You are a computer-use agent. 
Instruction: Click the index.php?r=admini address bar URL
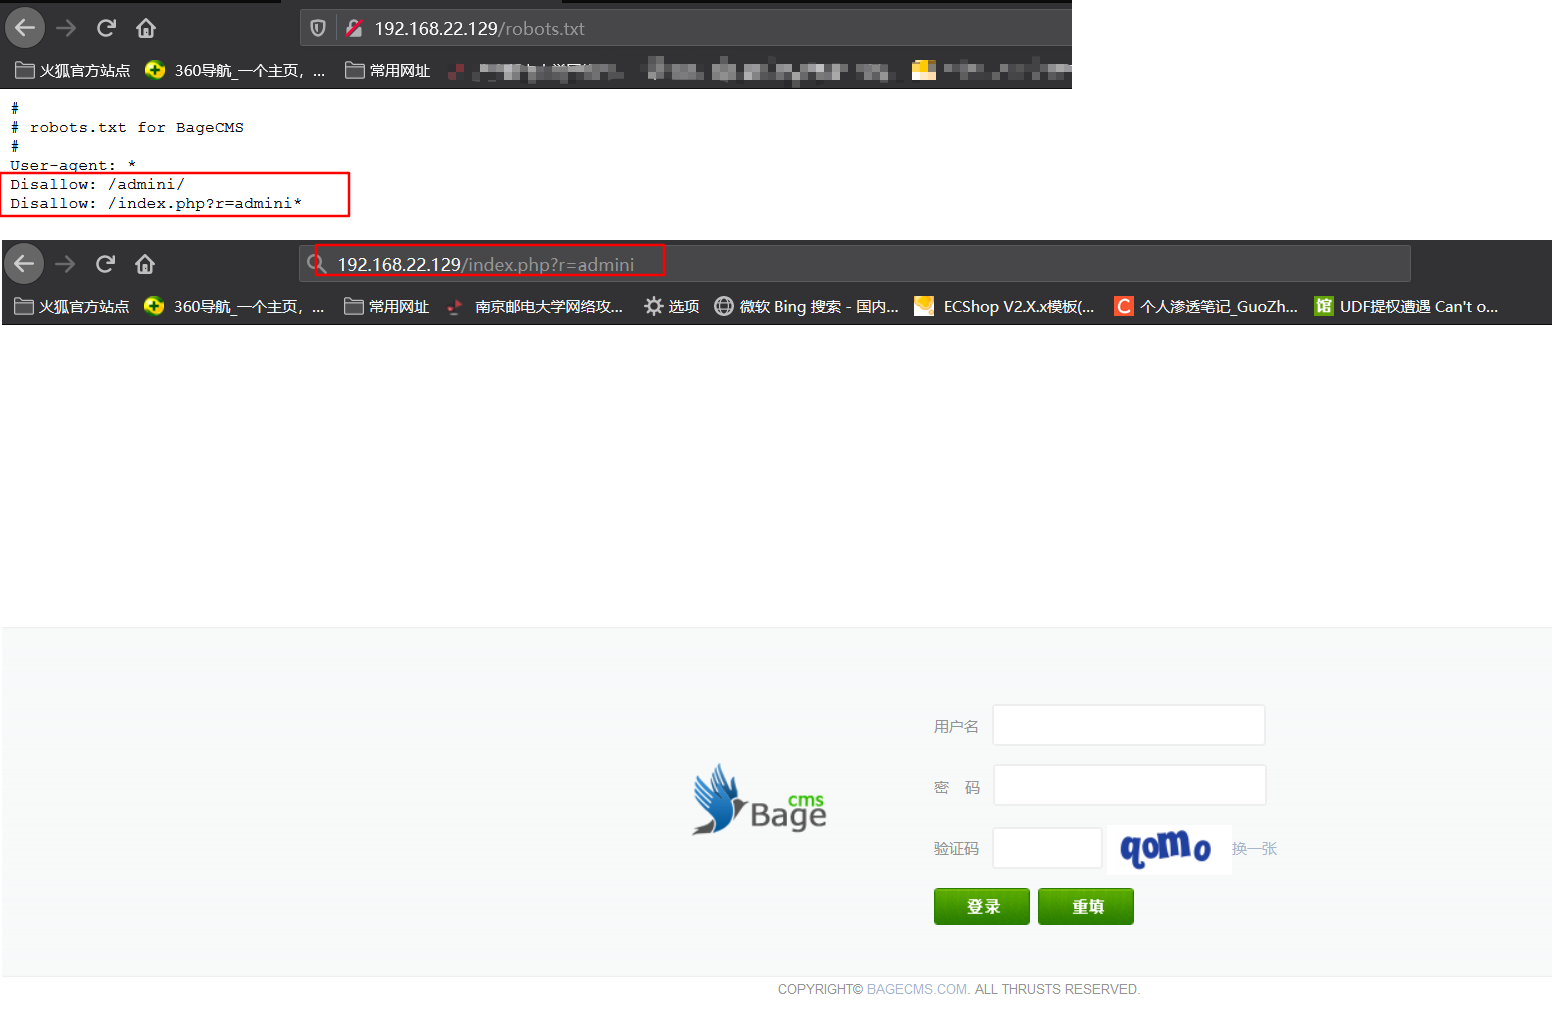coord(485,265)
